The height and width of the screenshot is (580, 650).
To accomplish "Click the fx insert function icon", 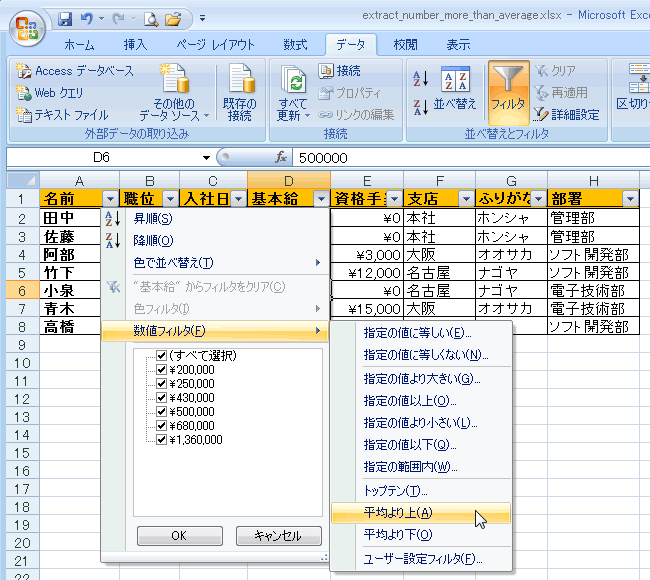I will coord(281,158).
